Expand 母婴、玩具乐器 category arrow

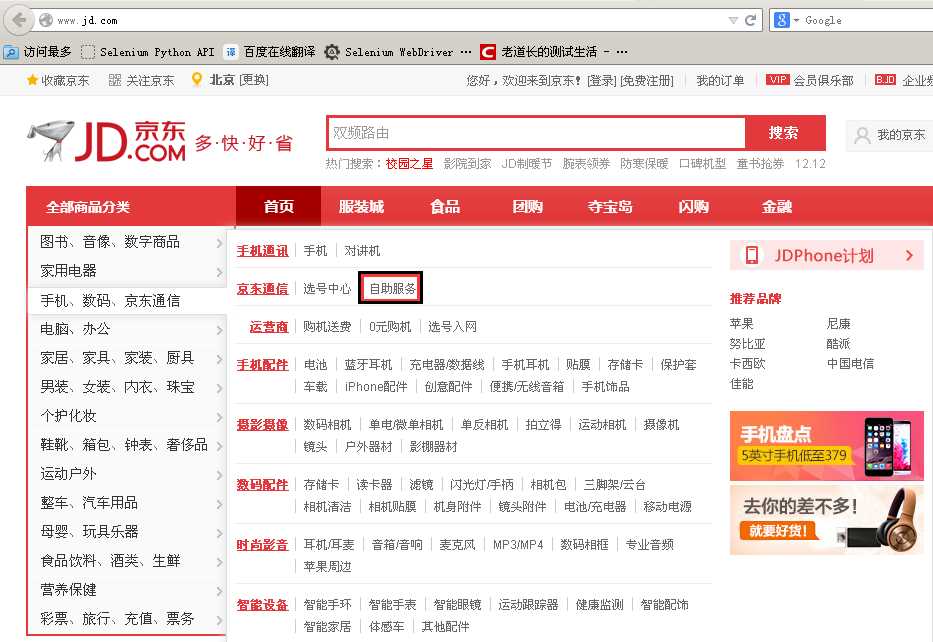pyautogui.click(x=219, y=533)
